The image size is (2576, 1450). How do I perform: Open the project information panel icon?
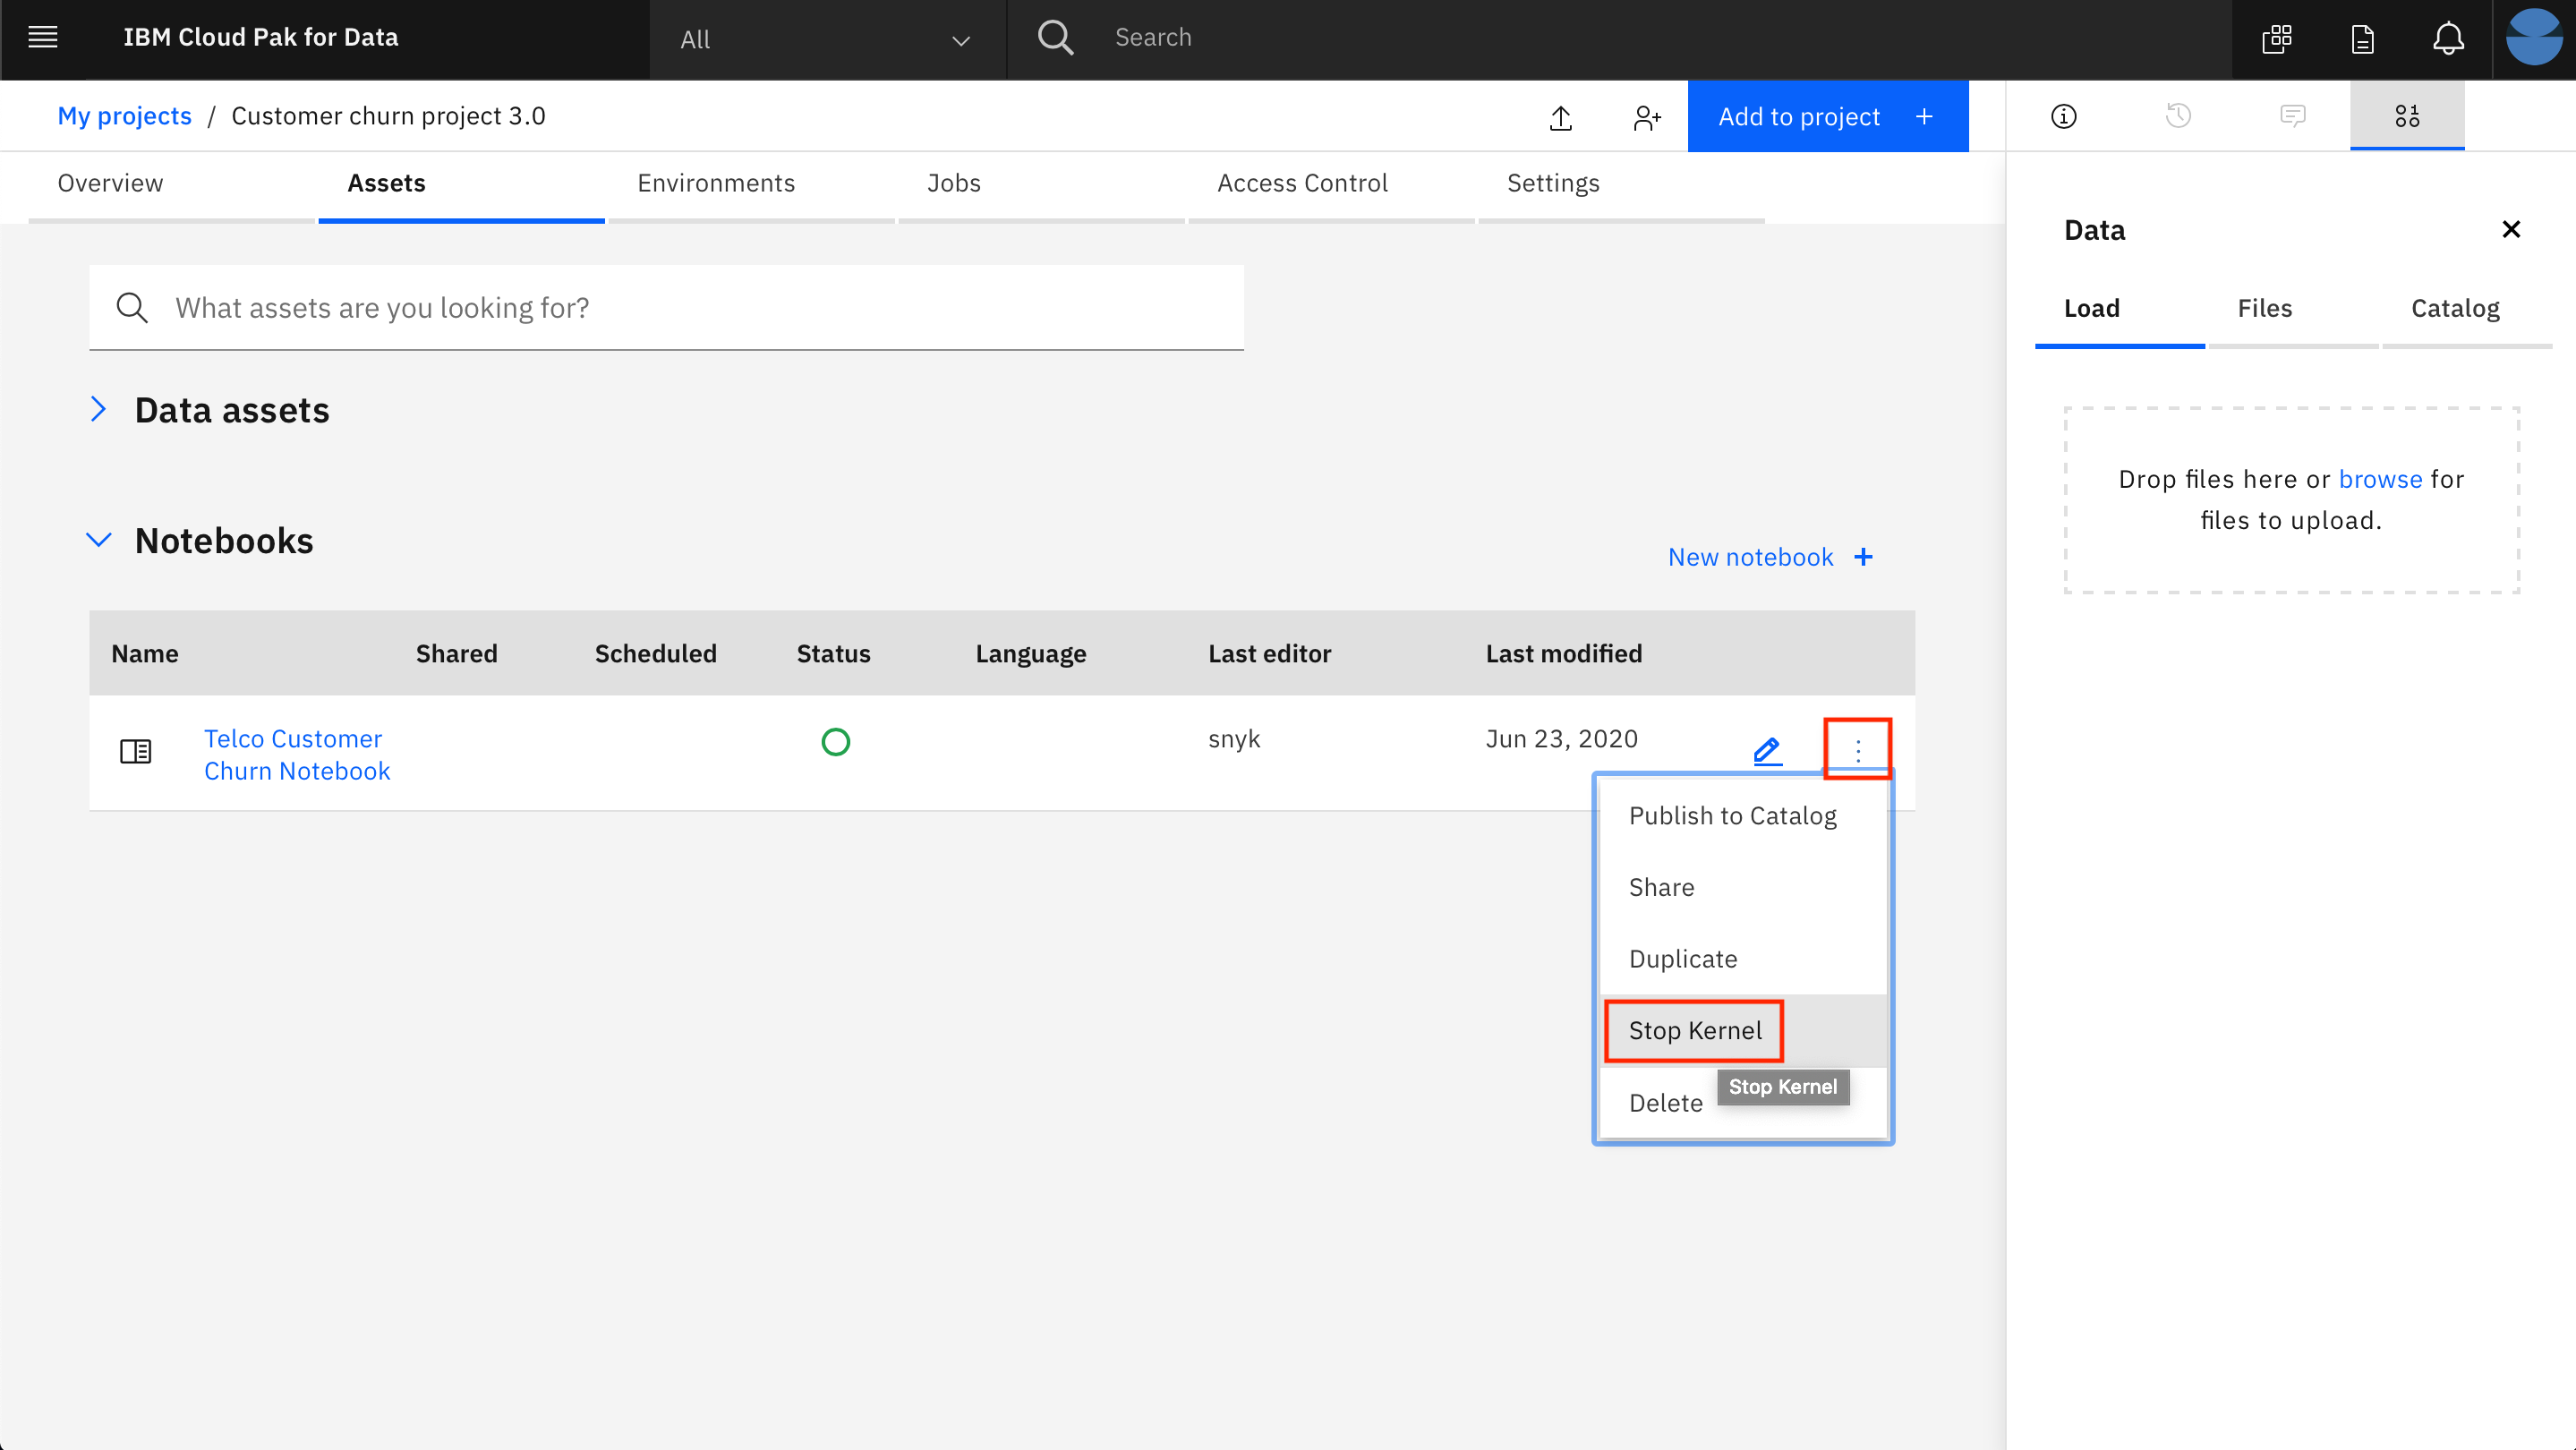2063,116
